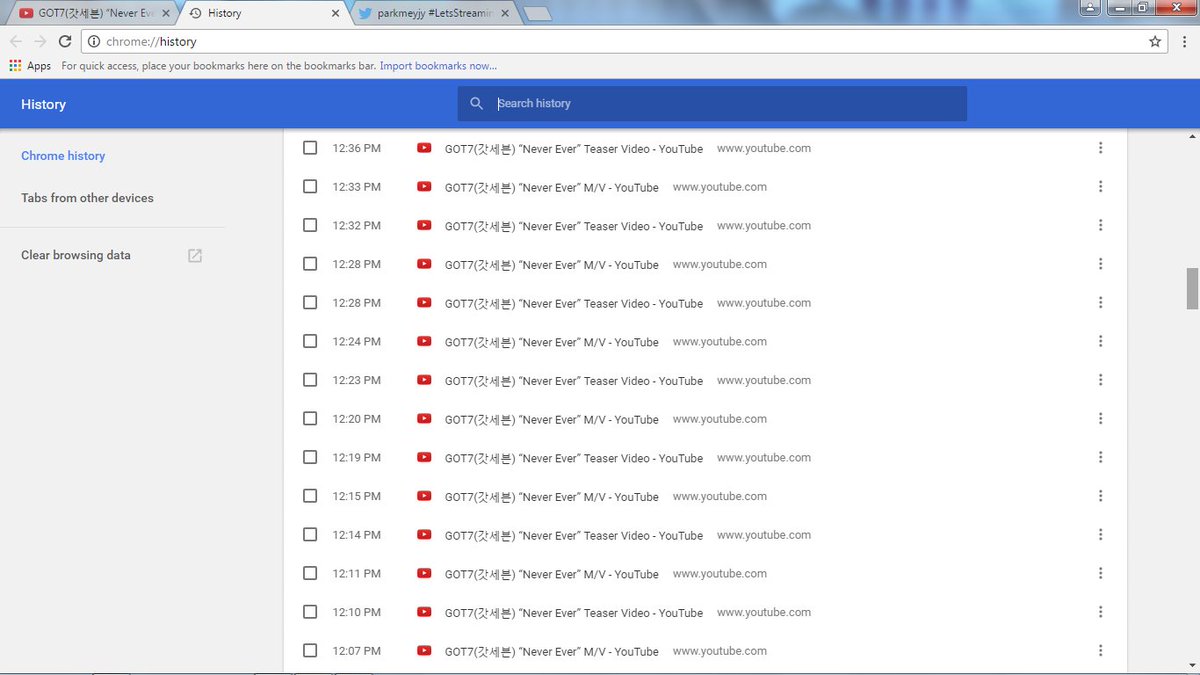
Task: Expand the options menu for 12:33 PM entry
Action: [1100, 187]
